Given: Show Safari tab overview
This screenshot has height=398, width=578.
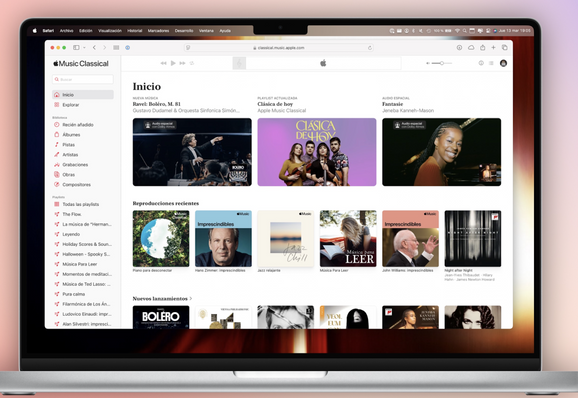Looking at the screenshot, I should point(505,48).
